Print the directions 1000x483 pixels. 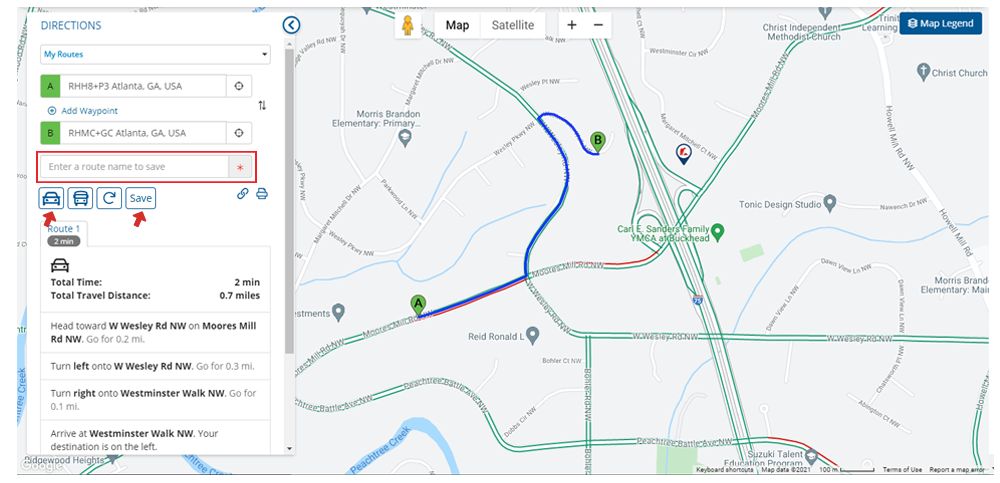(x=262, y=194)
